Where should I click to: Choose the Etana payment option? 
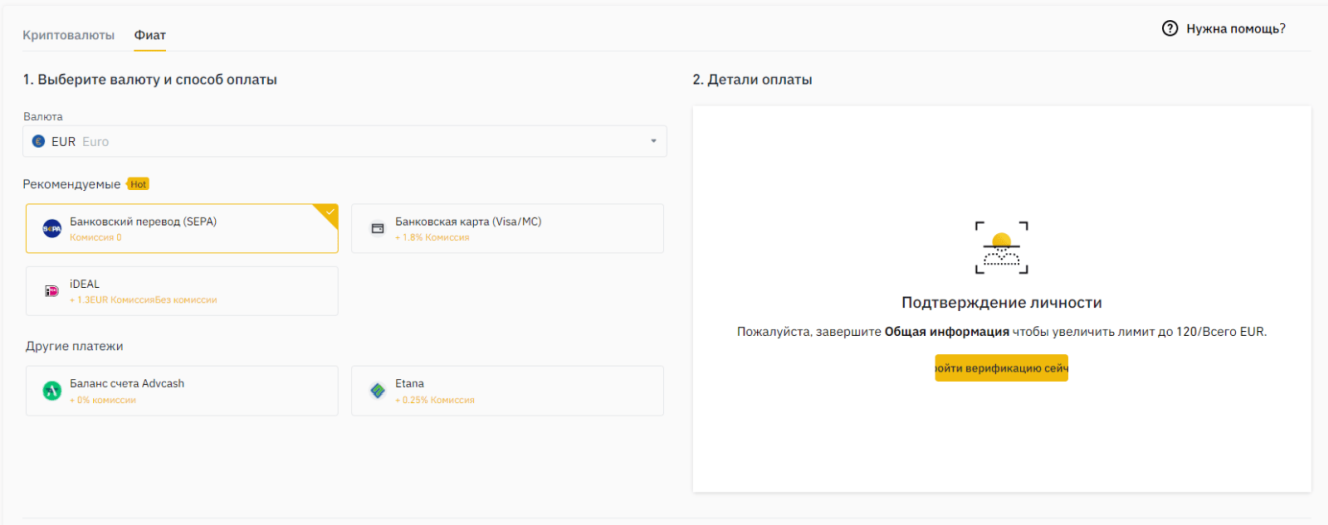pyautogui.click(x=507, y=390)
